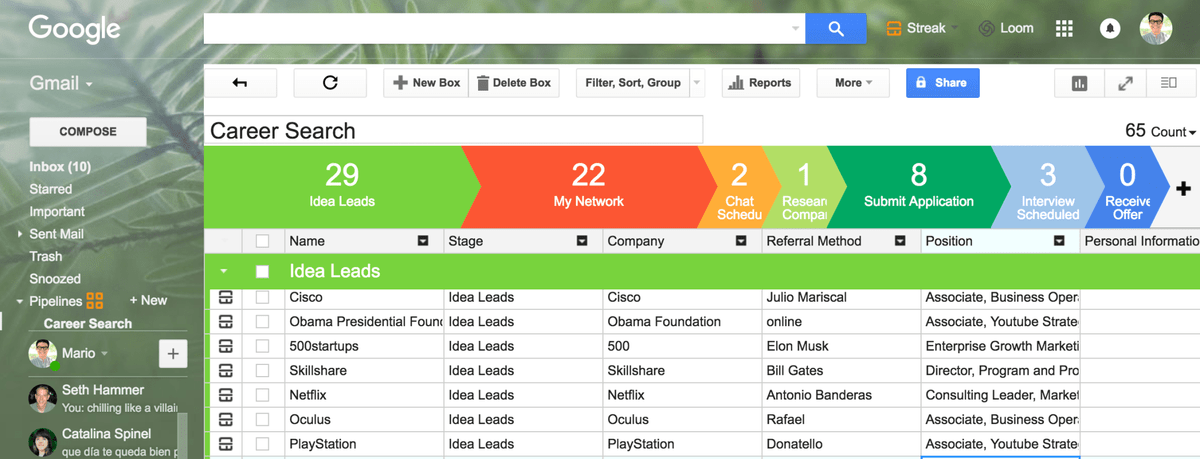This screenshot has height=459, width=1200.
Task: Refresh the pipeline view
Action: pyautogui.click(x=330, y=83)
